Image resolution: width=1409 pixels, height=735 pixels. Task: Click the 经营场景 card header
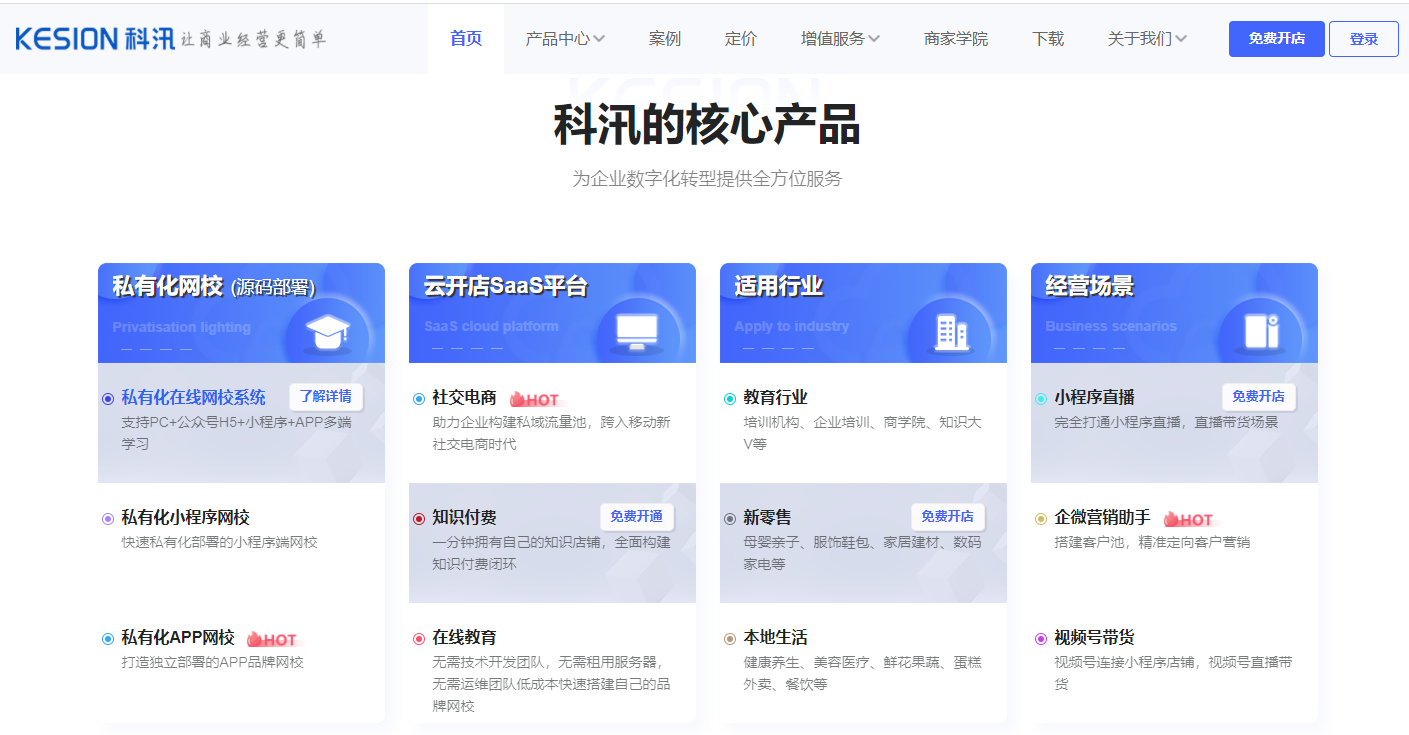pyautogui.click(x=1174, y=313)
